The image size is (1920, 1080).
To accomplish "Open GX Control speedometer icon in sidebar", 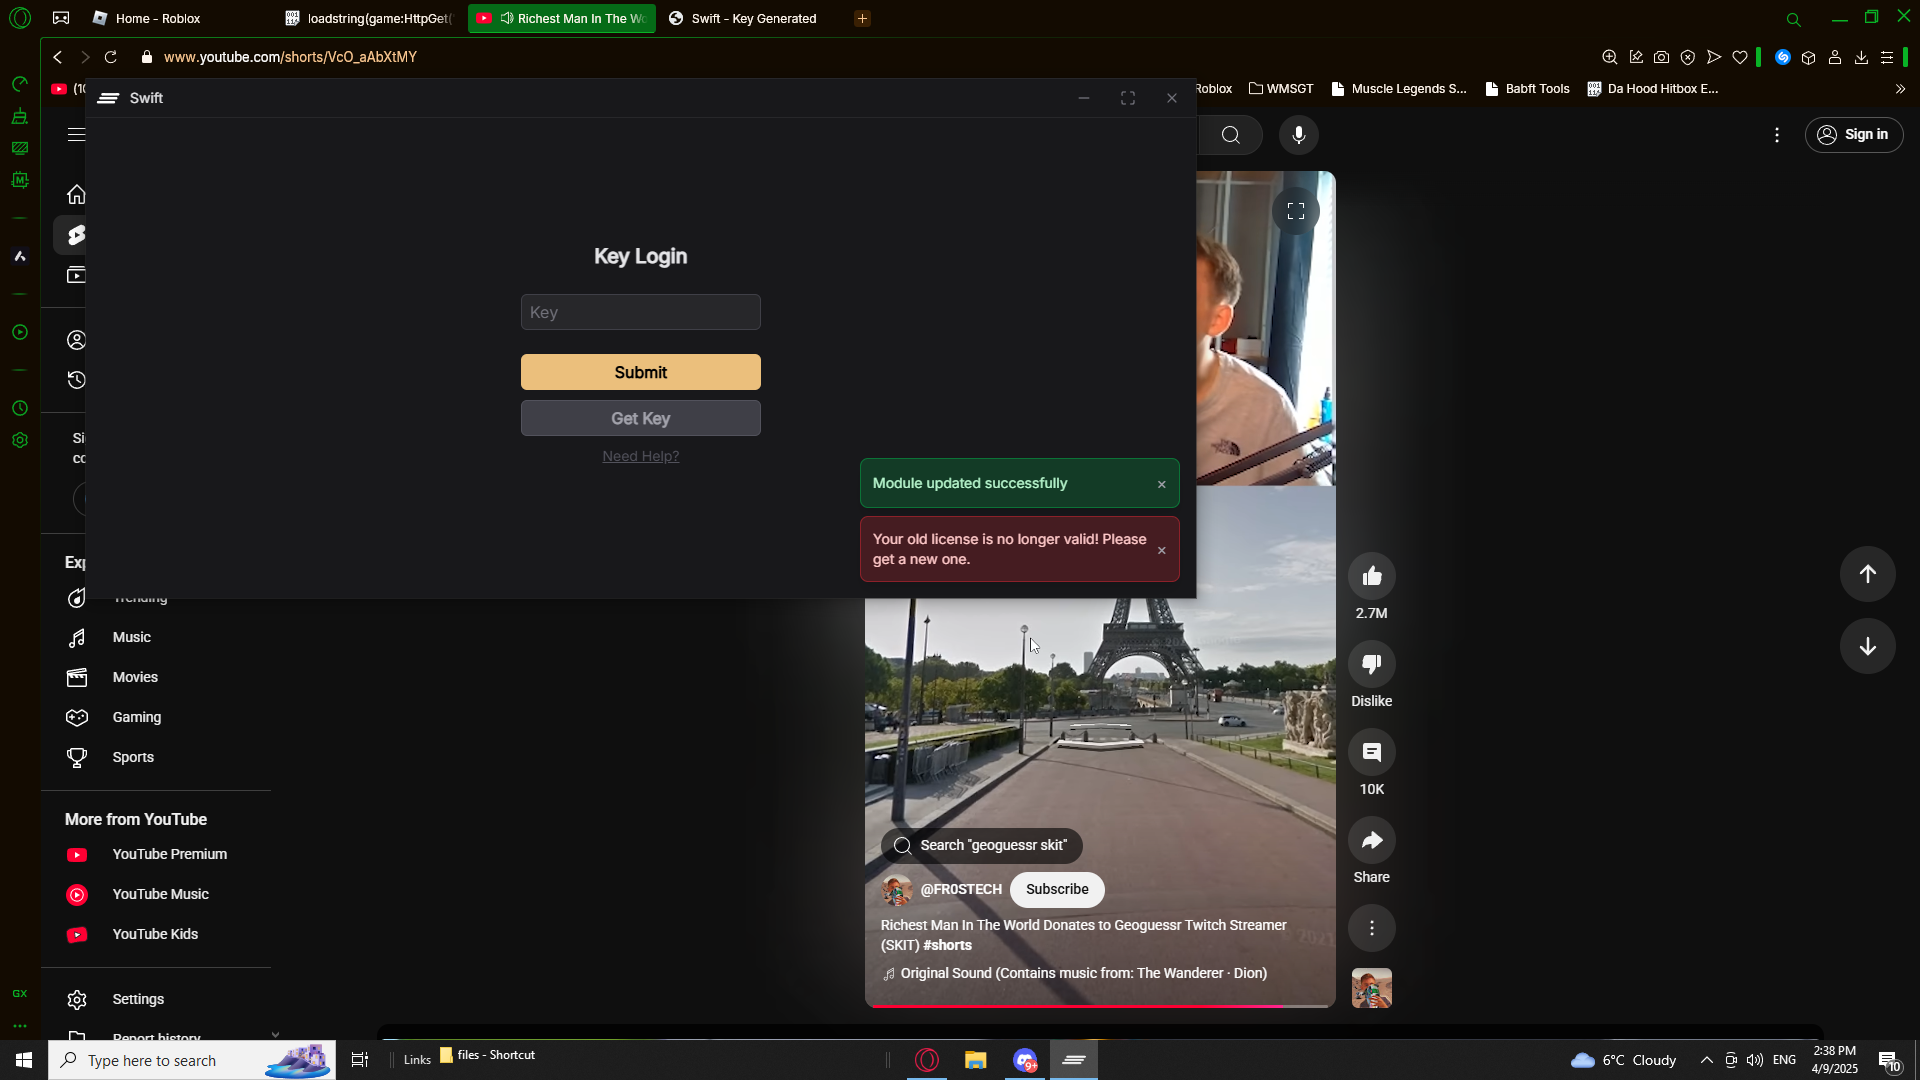I will (x=20, y=84).
